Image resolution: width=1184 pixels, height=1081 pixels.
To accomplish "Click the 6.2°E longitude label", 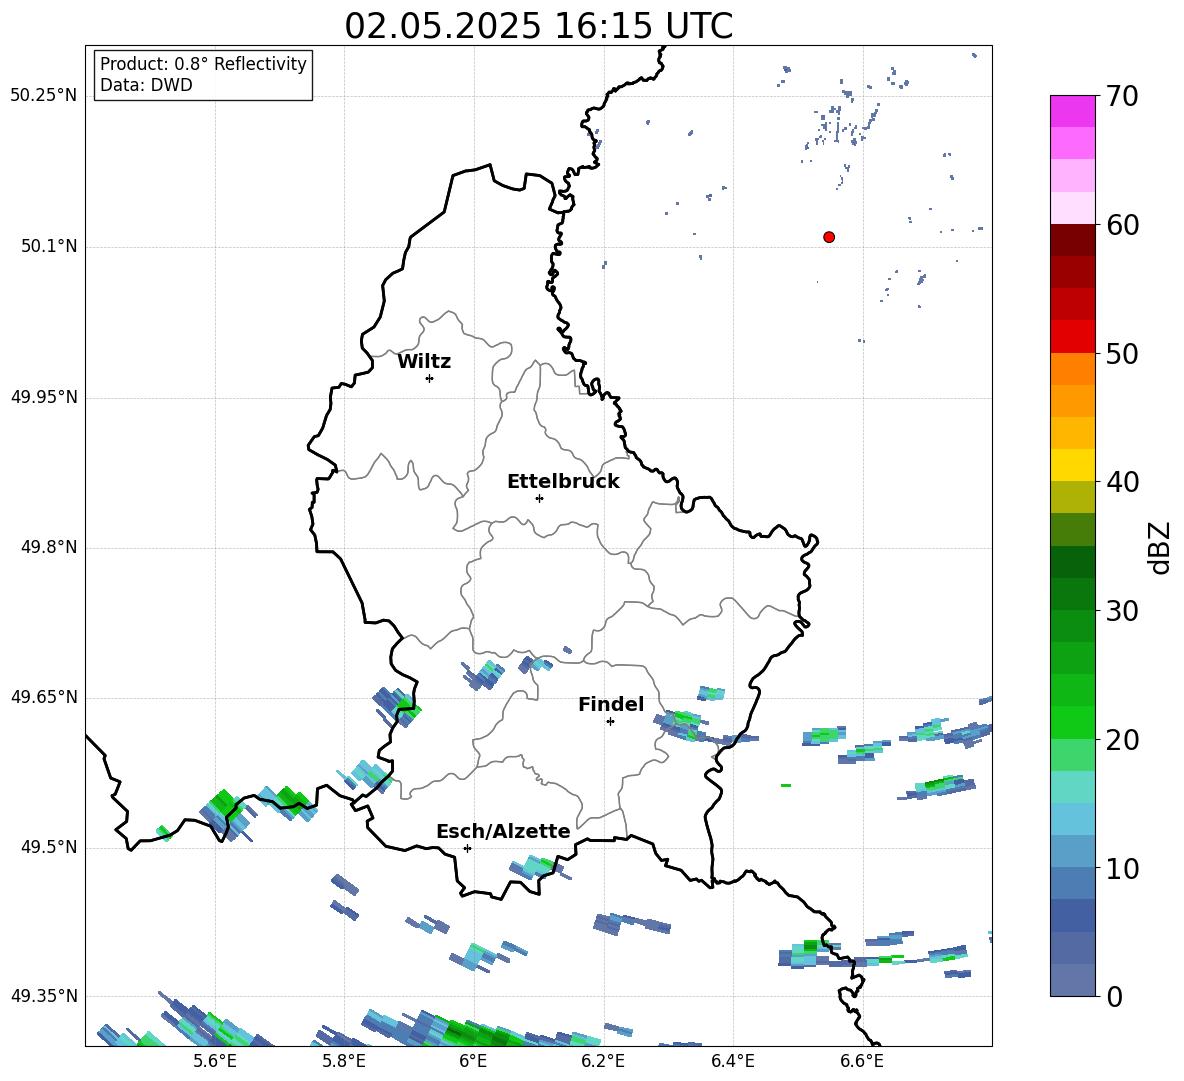I will [x=603, y=1062].
